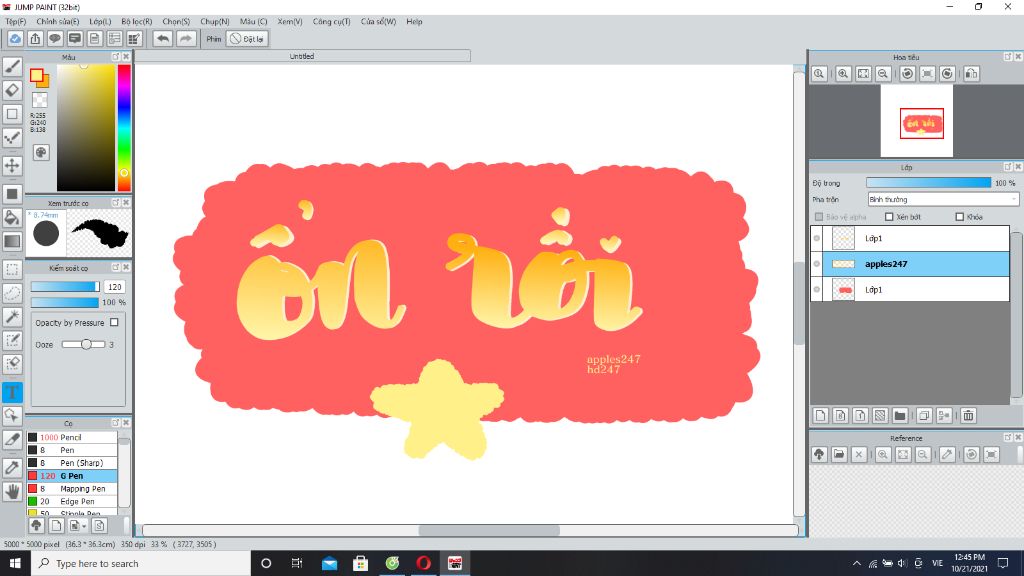Select the Edge Pen brush
1024x576 pixels.
pyautogui.click(x=72, y=502)
